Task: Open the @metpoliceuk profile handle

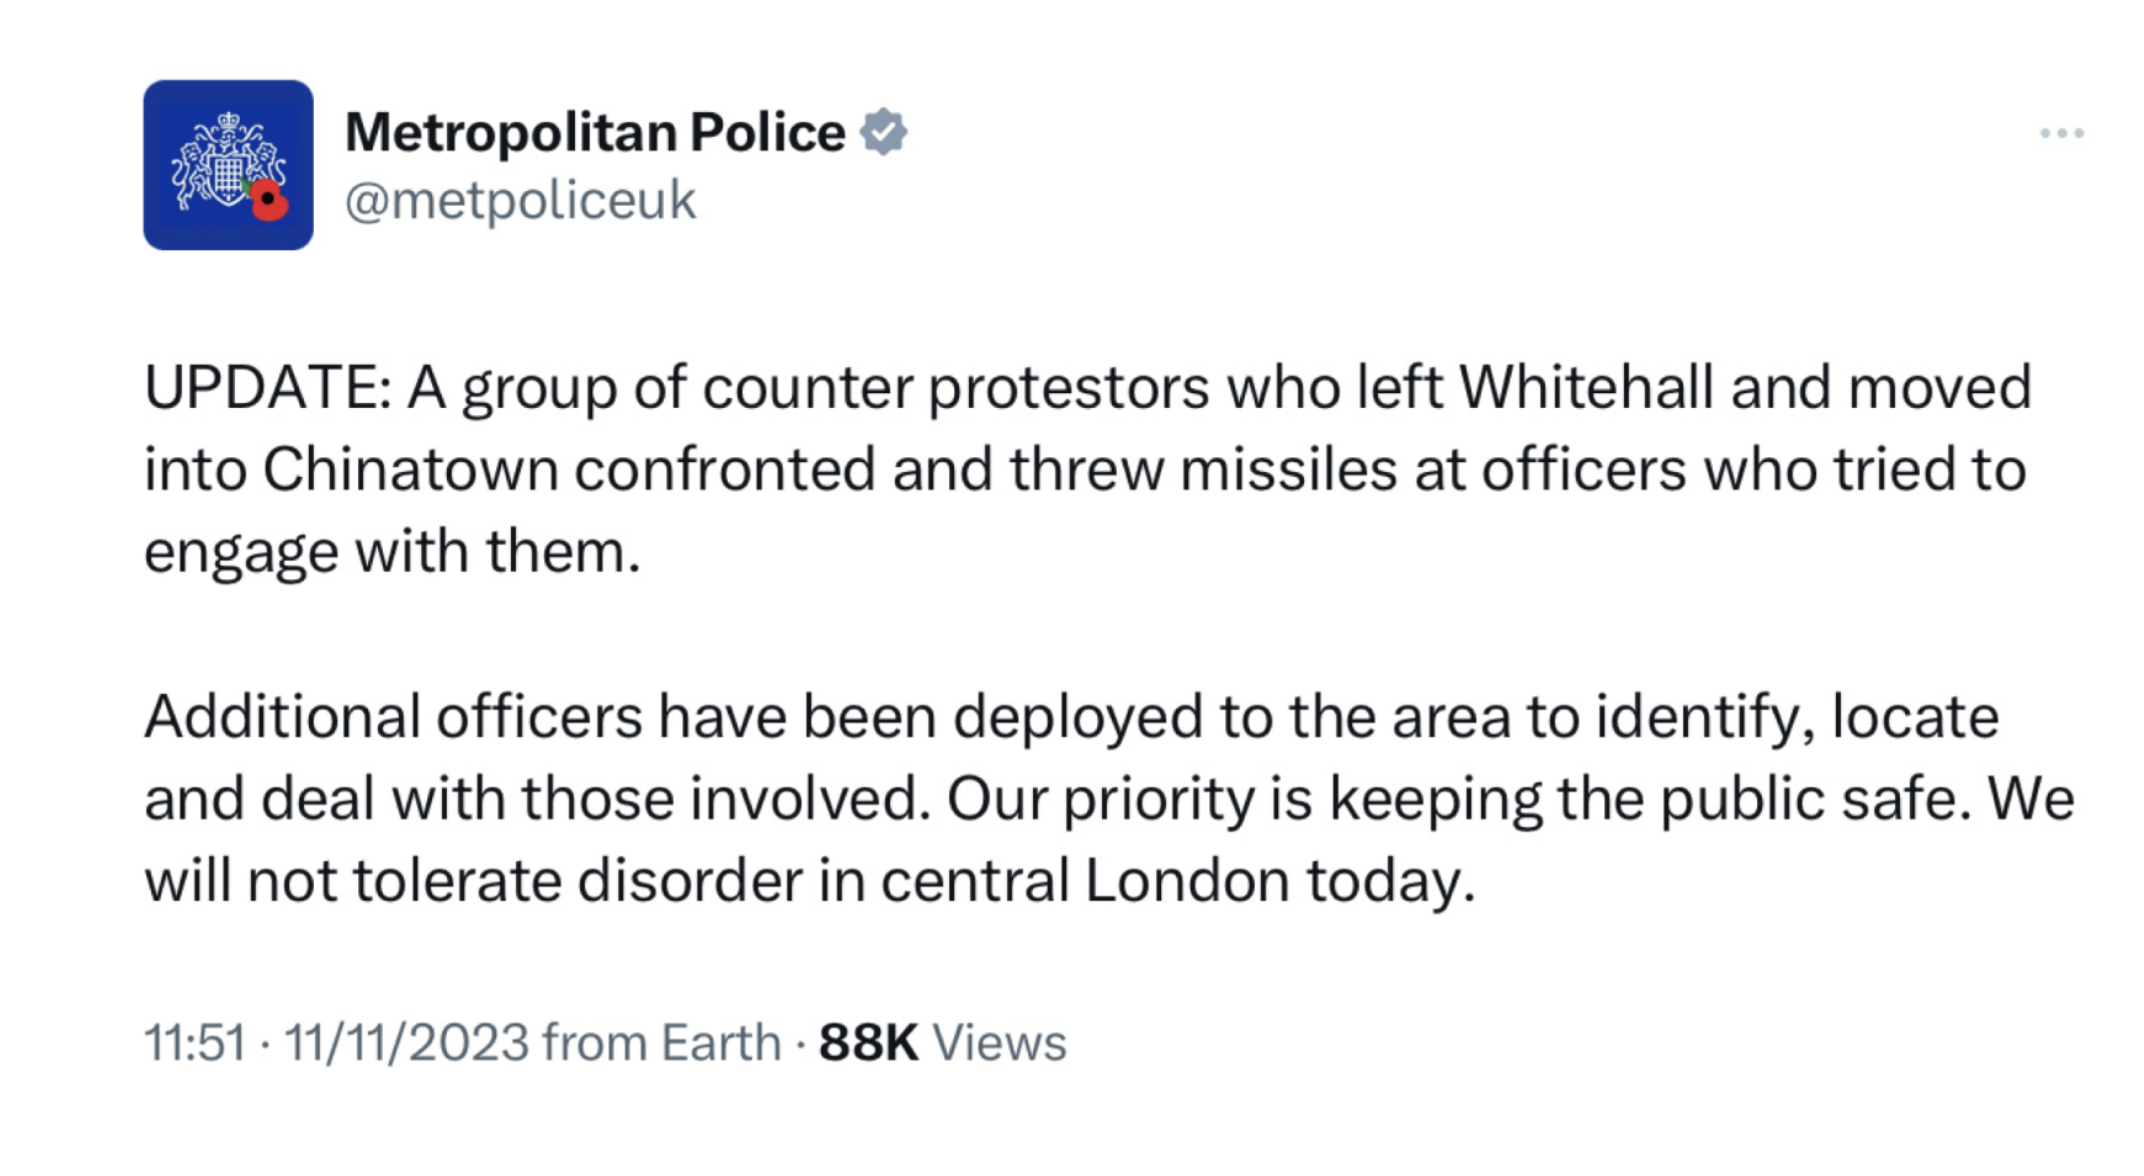Action: click(518, 200)
